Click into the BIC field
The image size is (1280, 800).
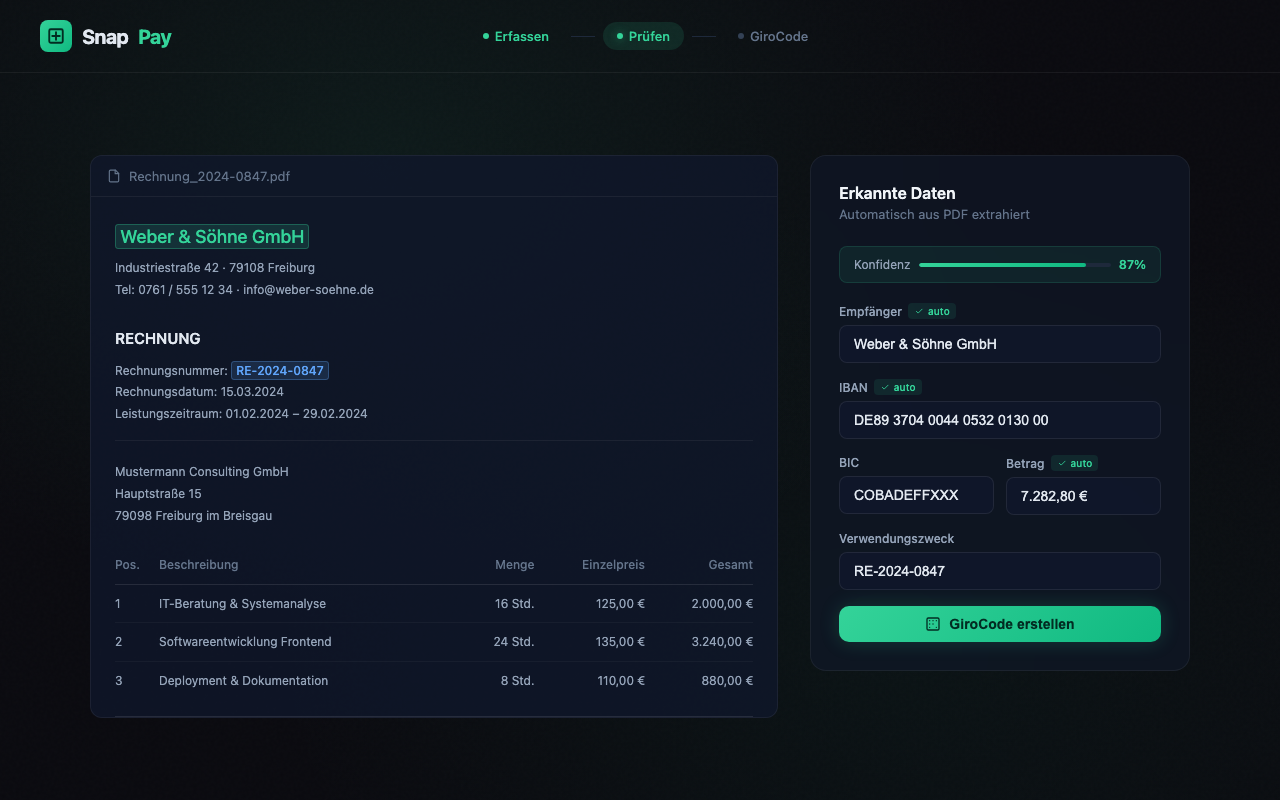(915, 495)
